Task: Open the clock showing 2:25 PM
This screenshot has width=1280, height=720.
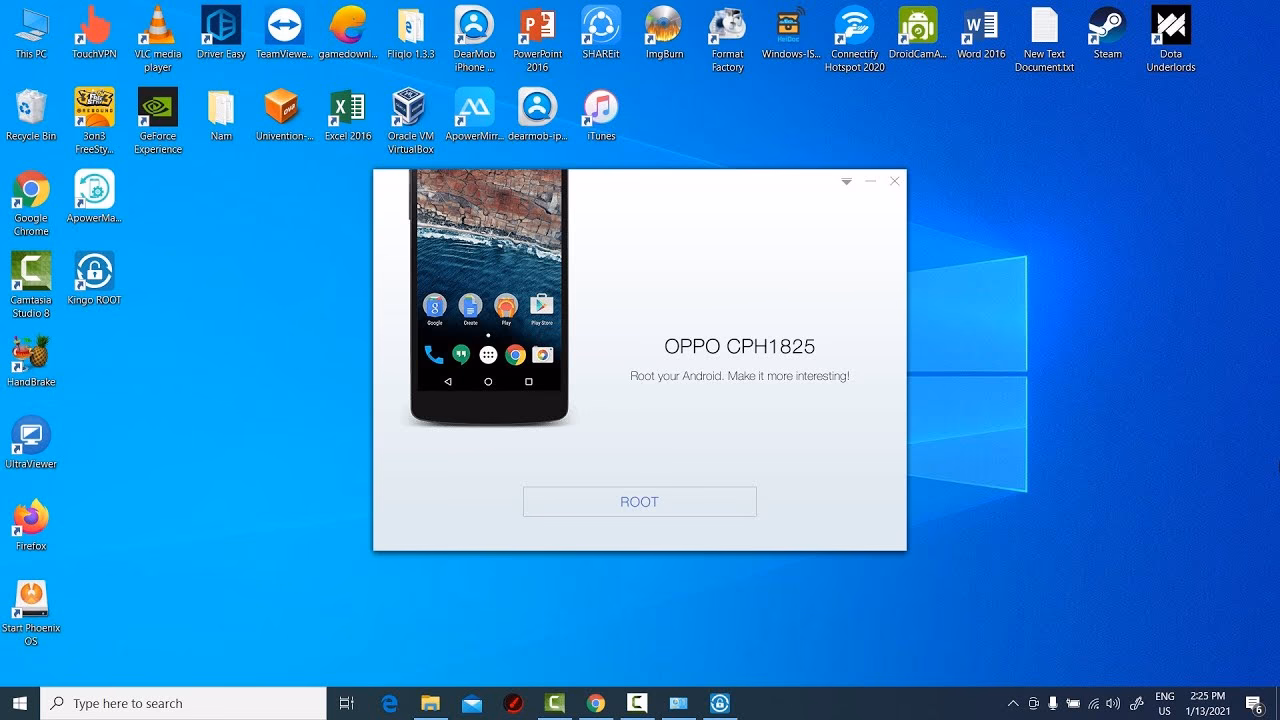Action: 1207,703
